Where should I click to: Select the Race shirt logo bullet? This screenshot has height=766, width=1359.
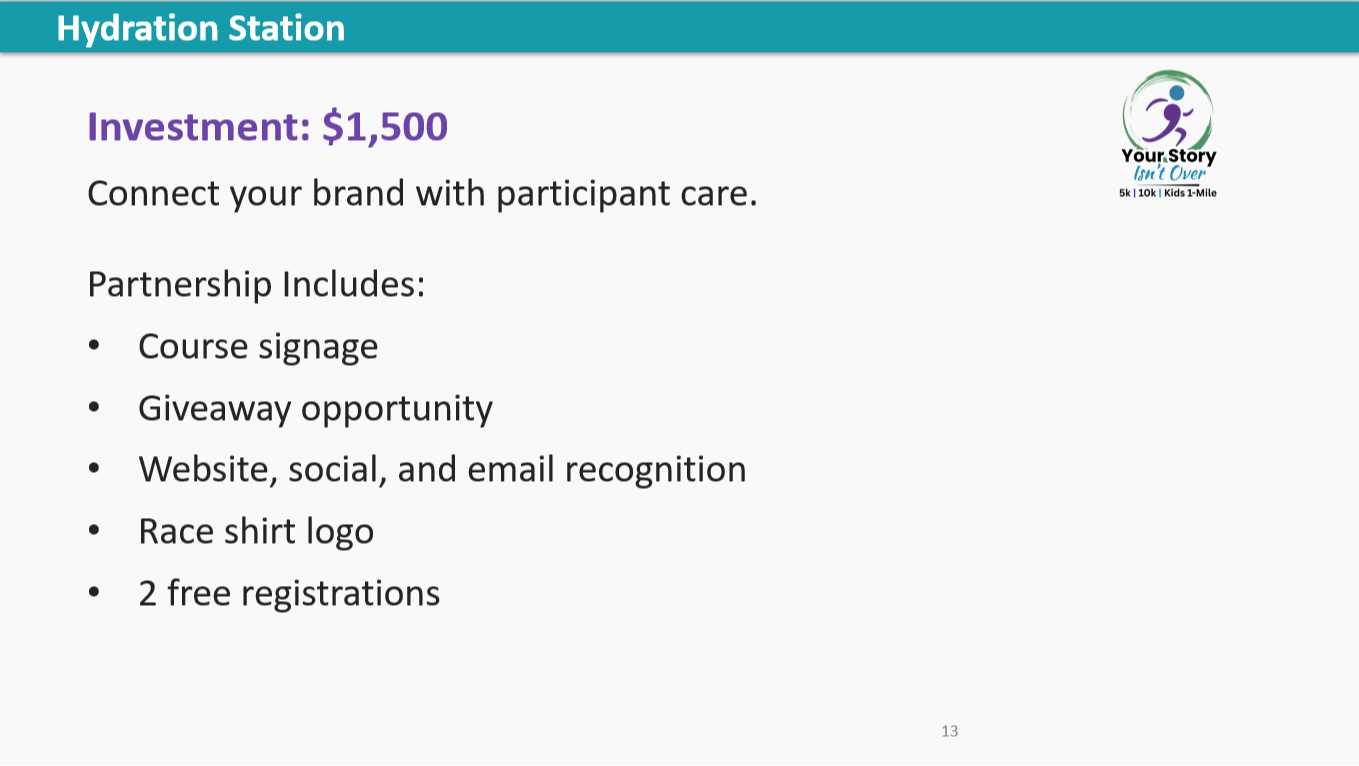(256, 532)
